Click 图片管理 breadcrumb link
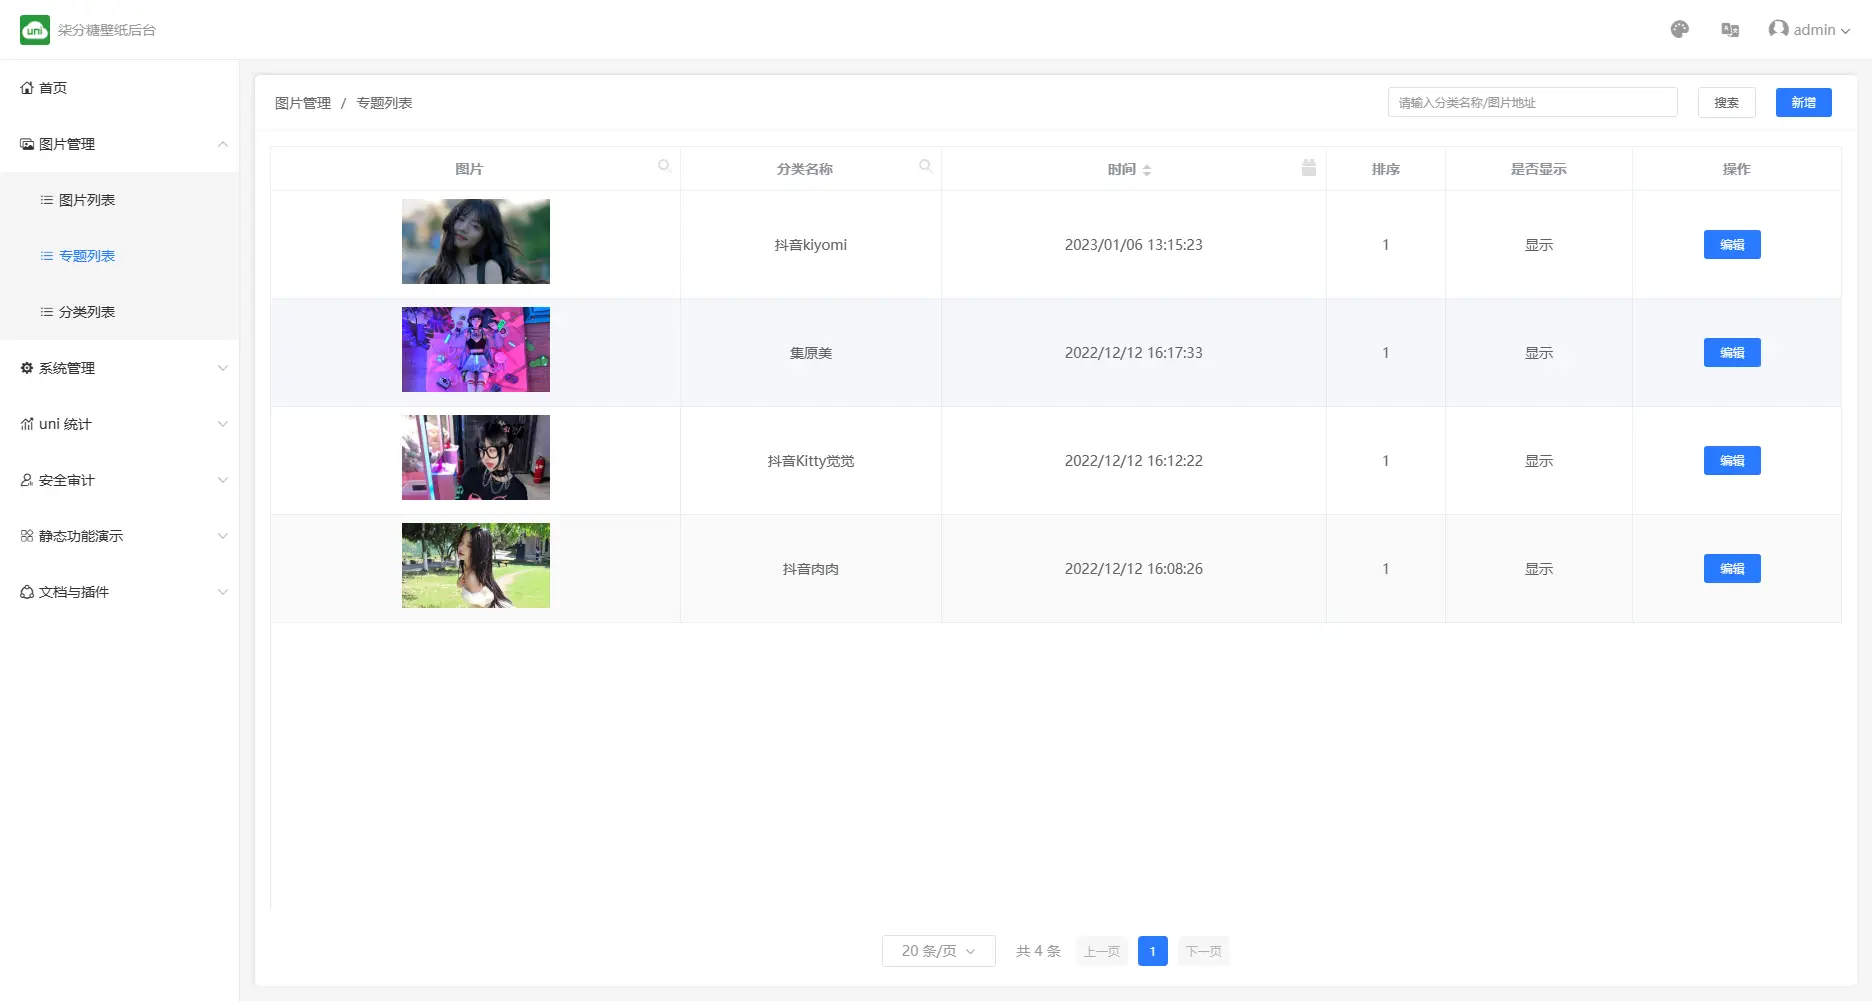This screenshot has height=1001, width=1872. pyautogui.click(x=303, y=103)
